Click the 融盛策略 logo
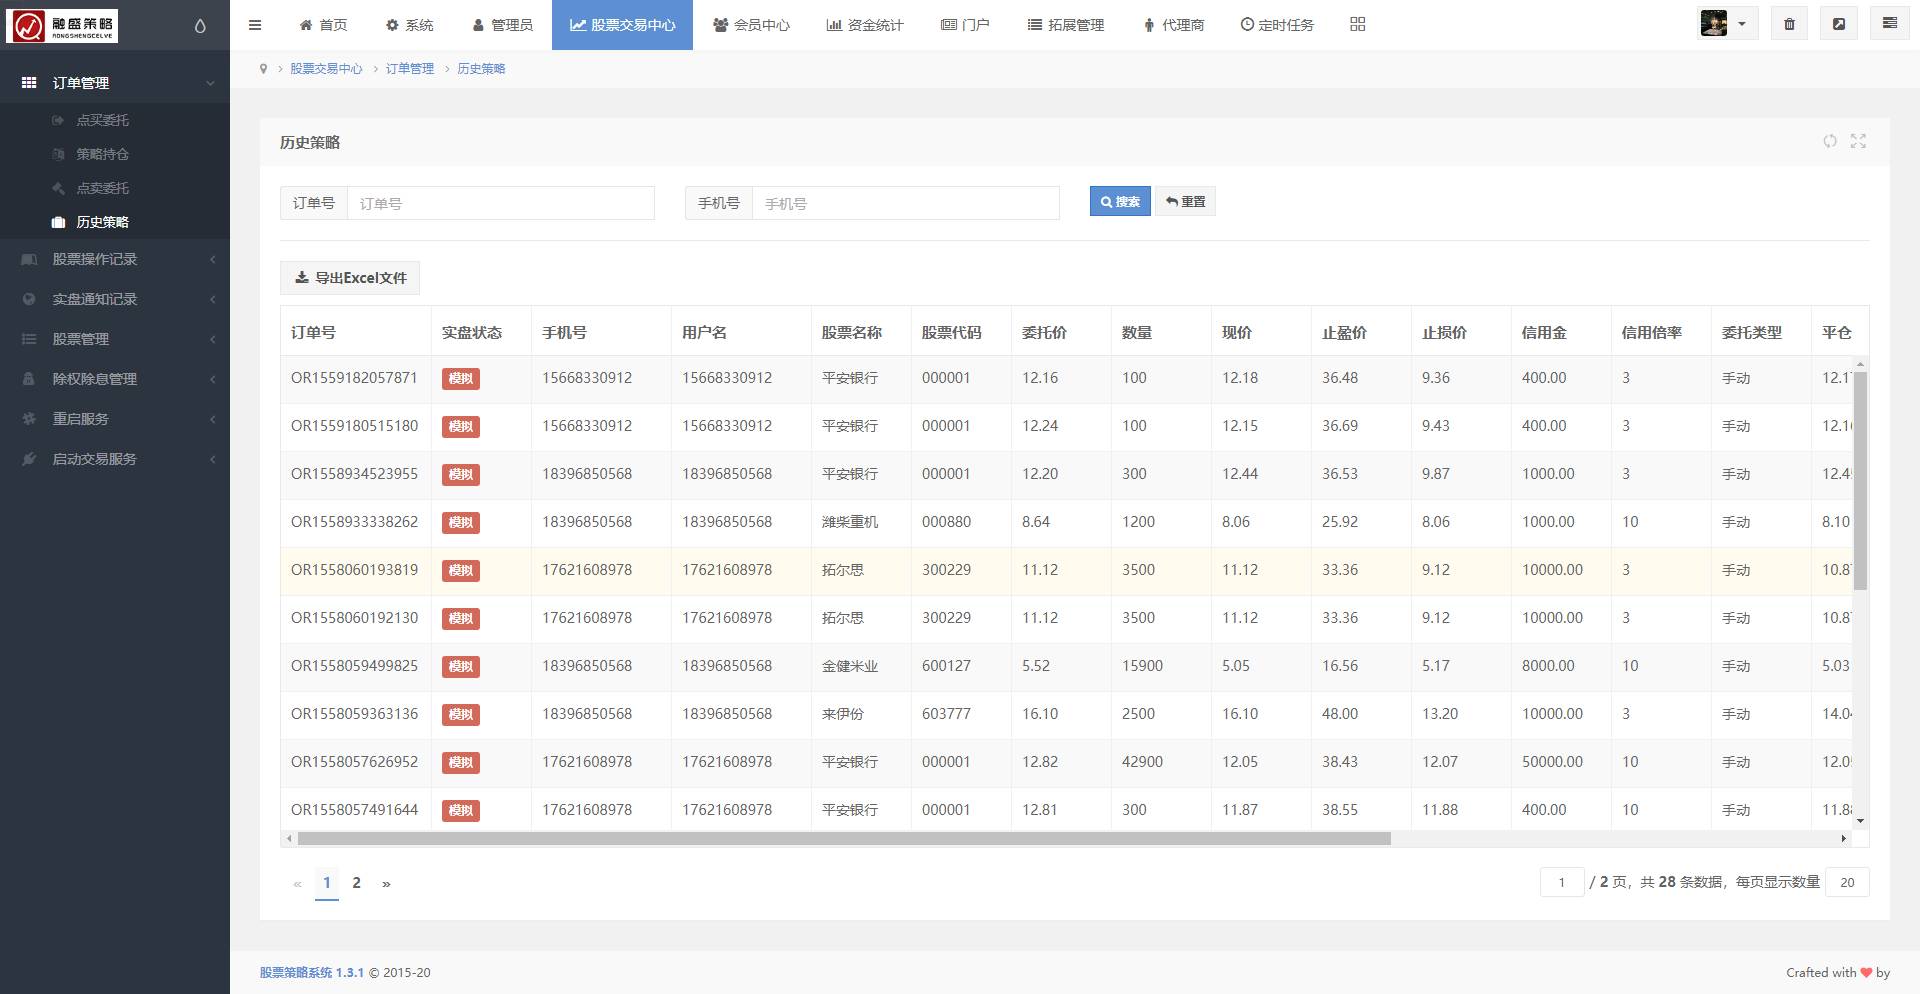The image size is (1920, 994). coord(62,26)
